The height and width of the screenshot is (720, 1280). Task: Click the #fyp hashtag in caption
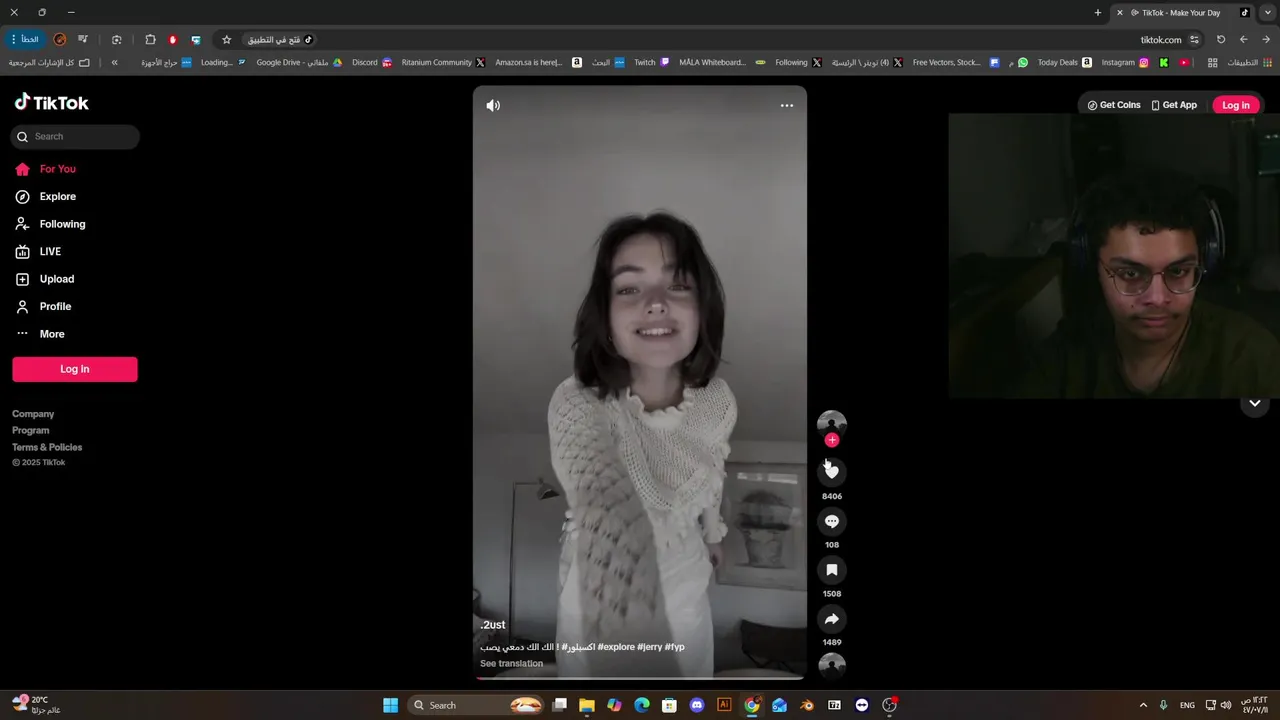pos(675,647)
